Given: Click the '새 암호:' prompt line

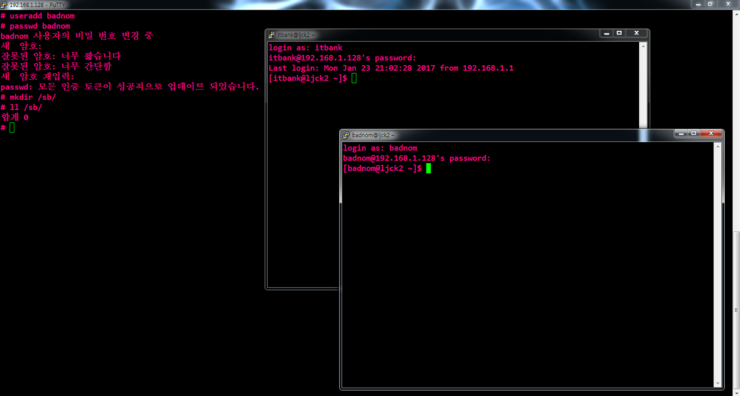Looking at the screenshot, I should click(x=21, y=46).
